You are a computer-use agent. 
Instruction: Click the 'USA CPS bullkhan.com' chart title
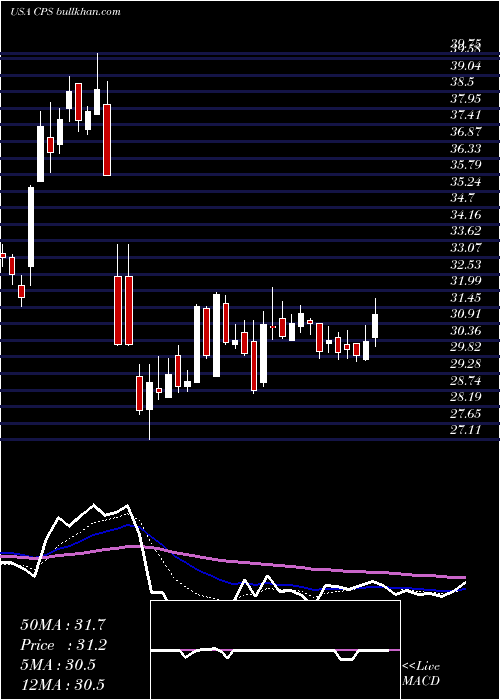[65, 12]
